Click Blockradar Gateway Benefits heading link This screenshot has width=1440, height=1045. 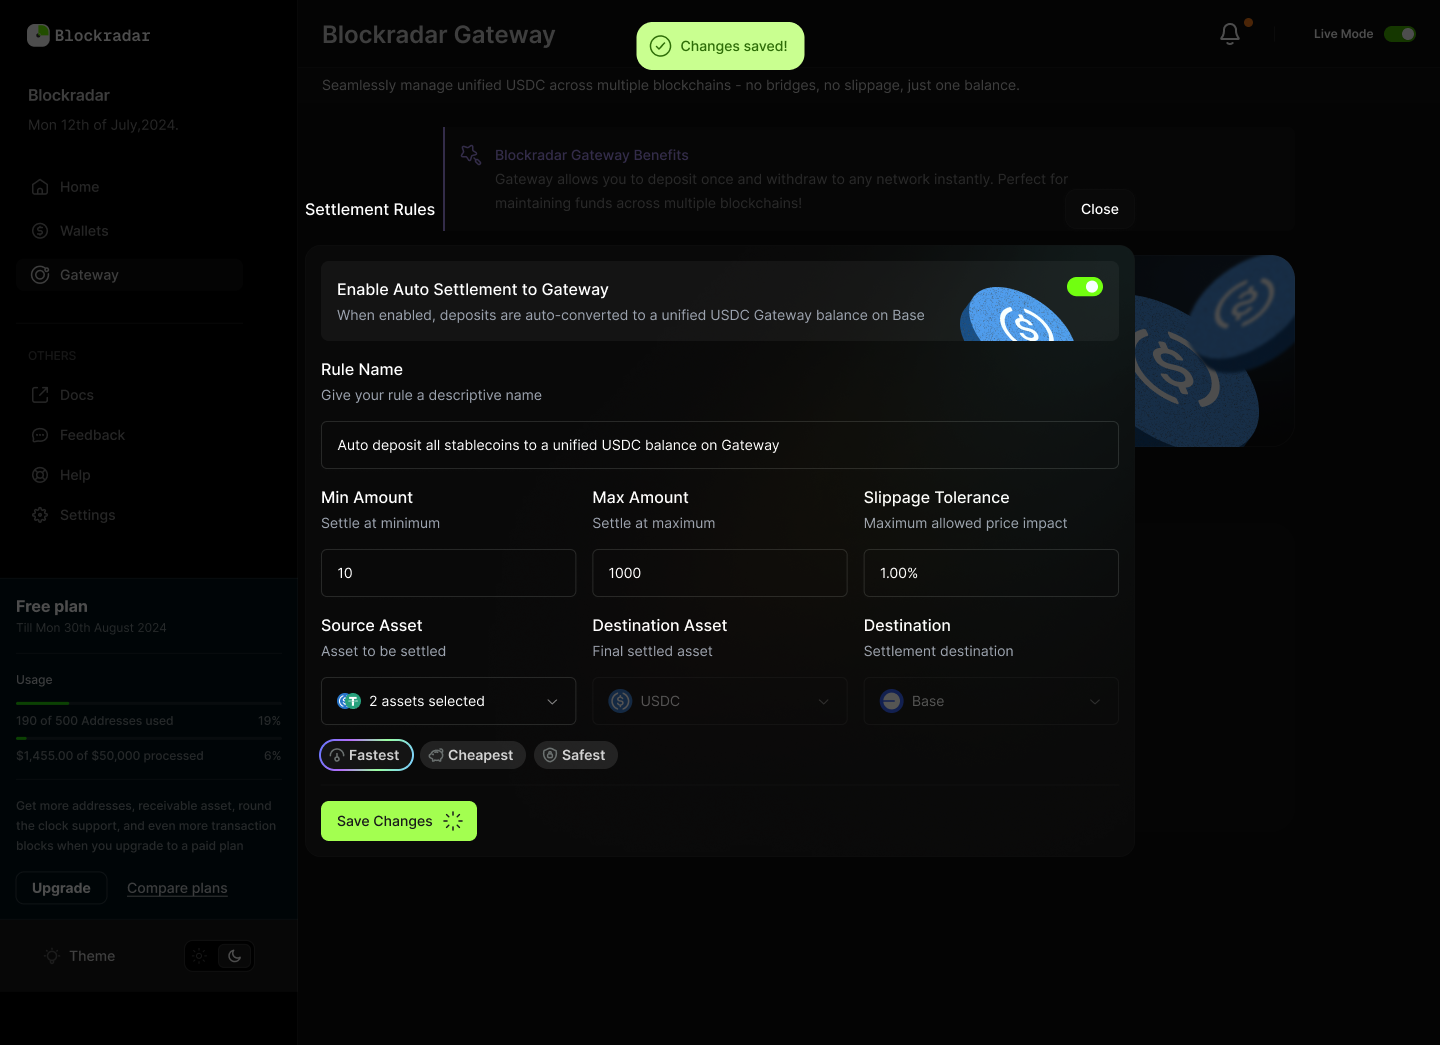coord(591,155)
